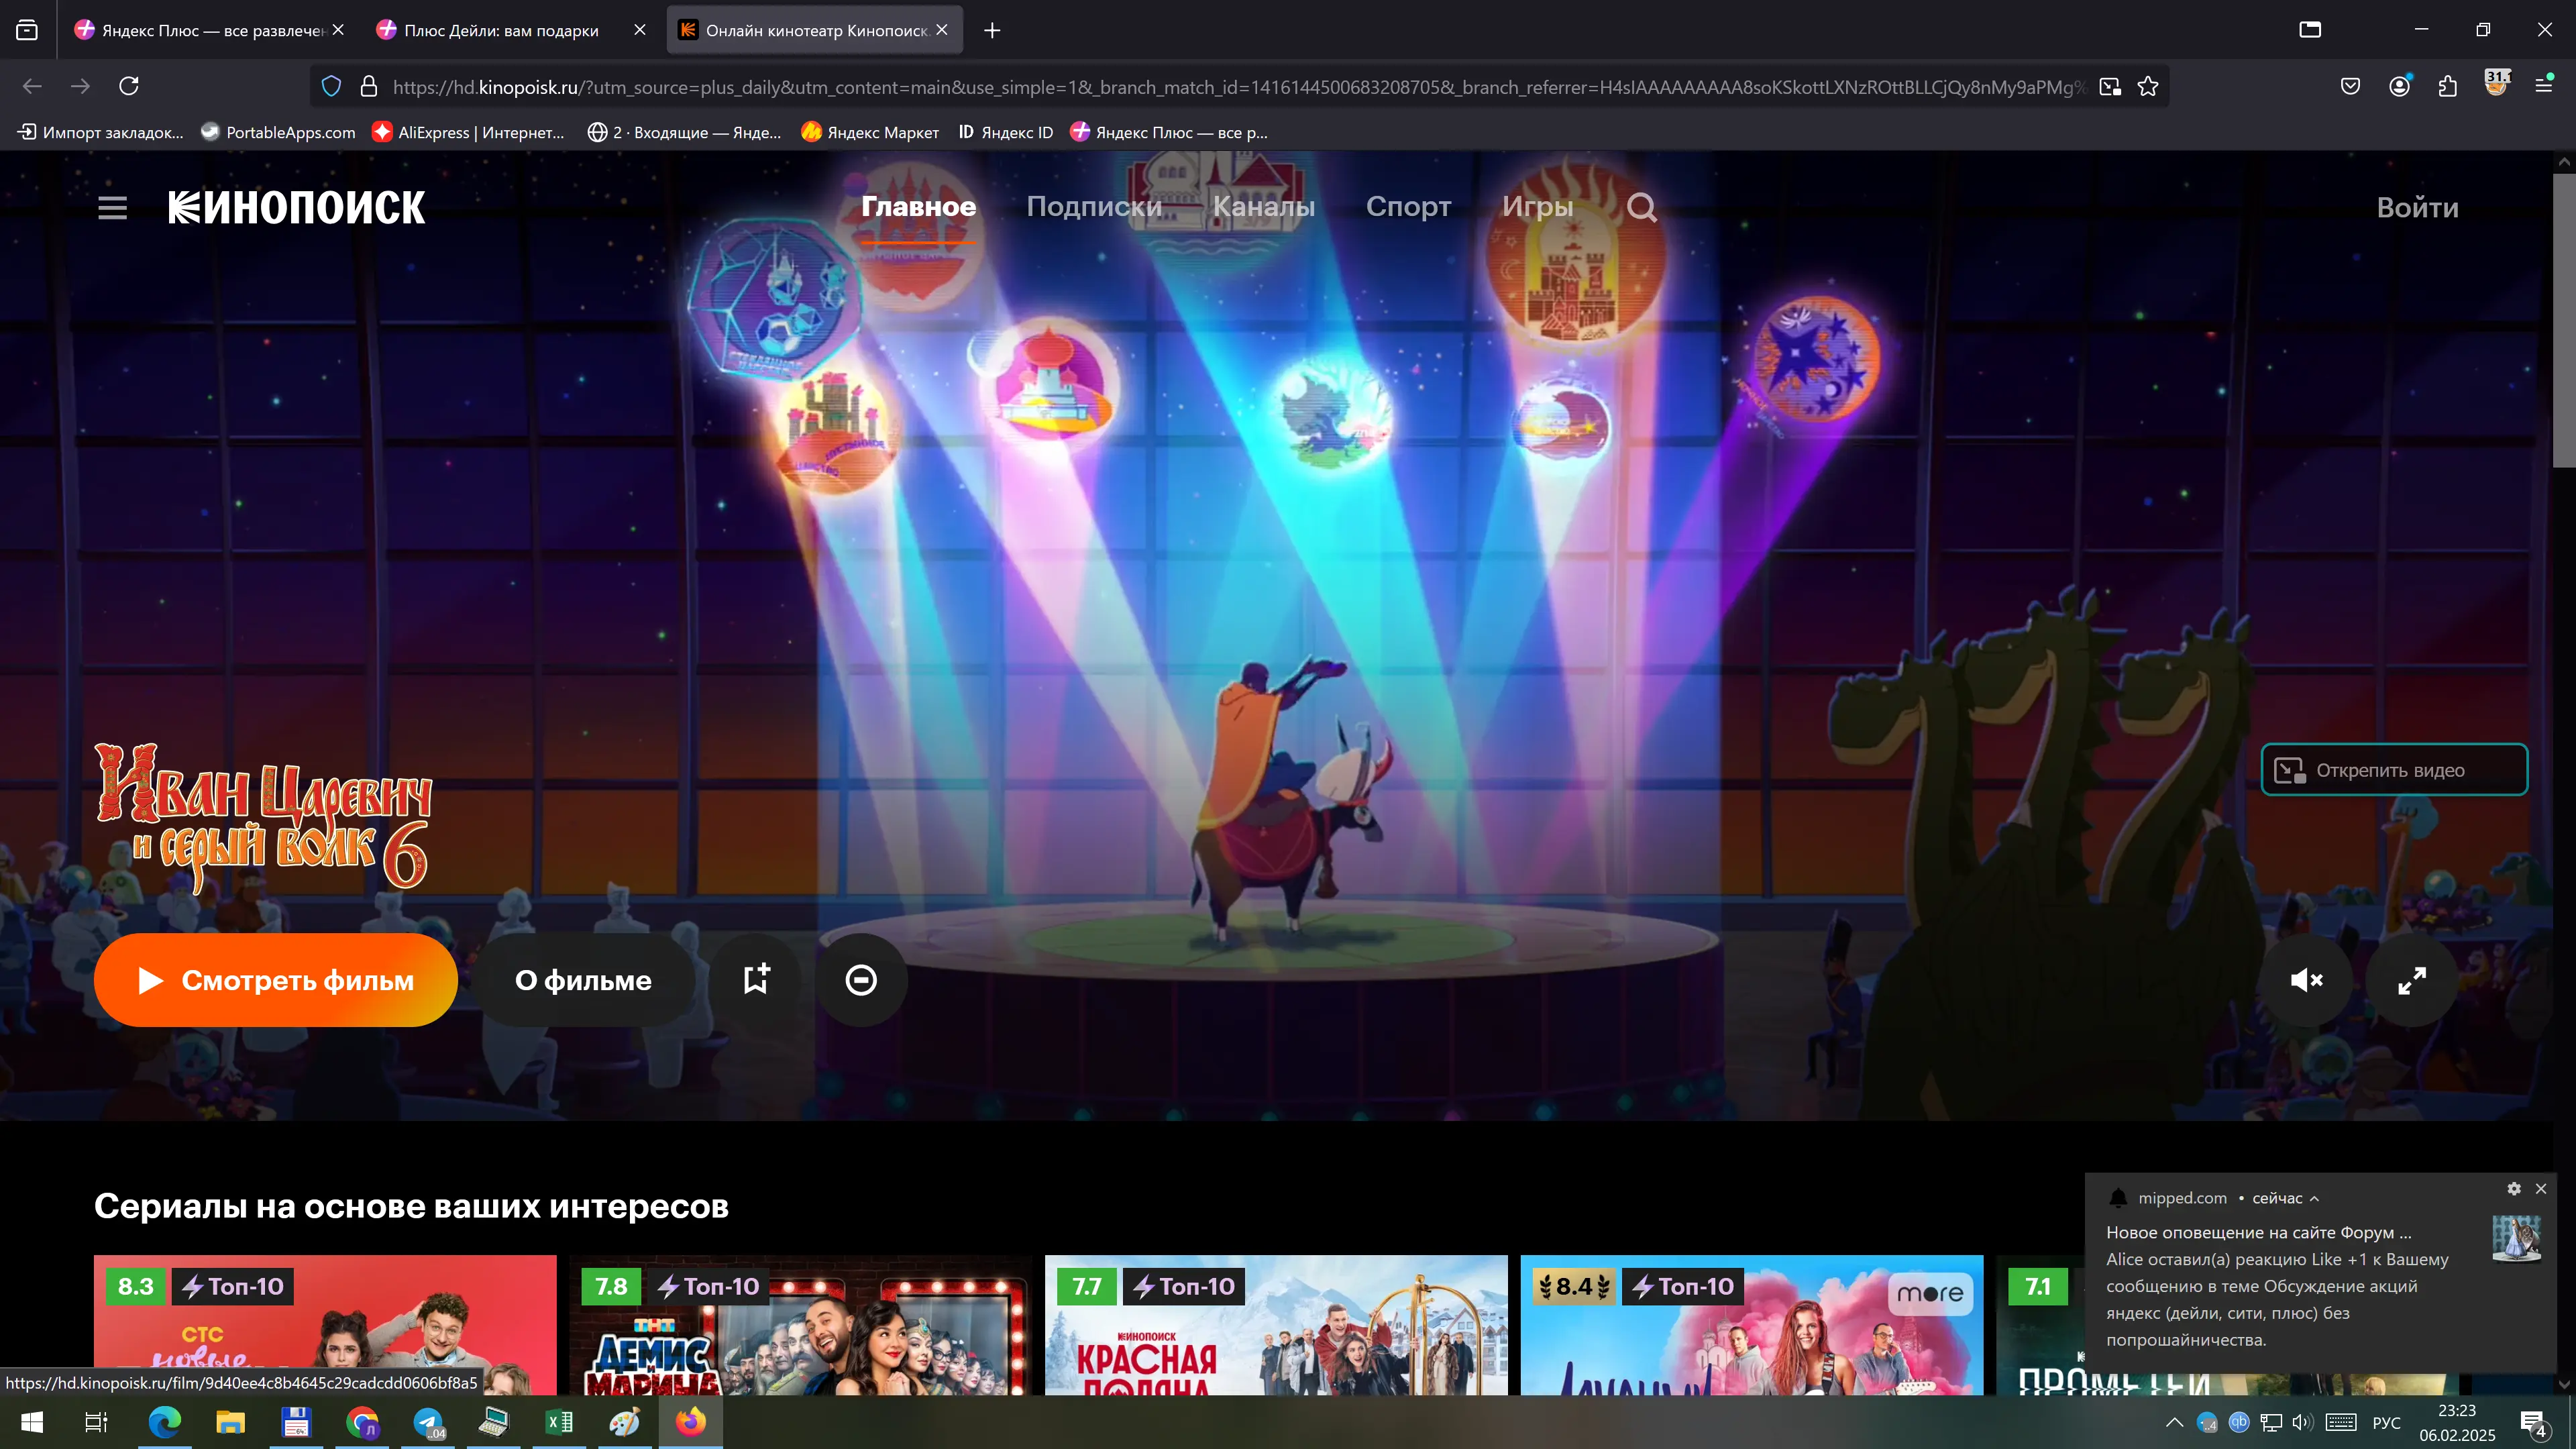Launch Microsoft Edge from taskbar
The height and width of the screenshot is (1449, 2576).
tap(165, 1422)
